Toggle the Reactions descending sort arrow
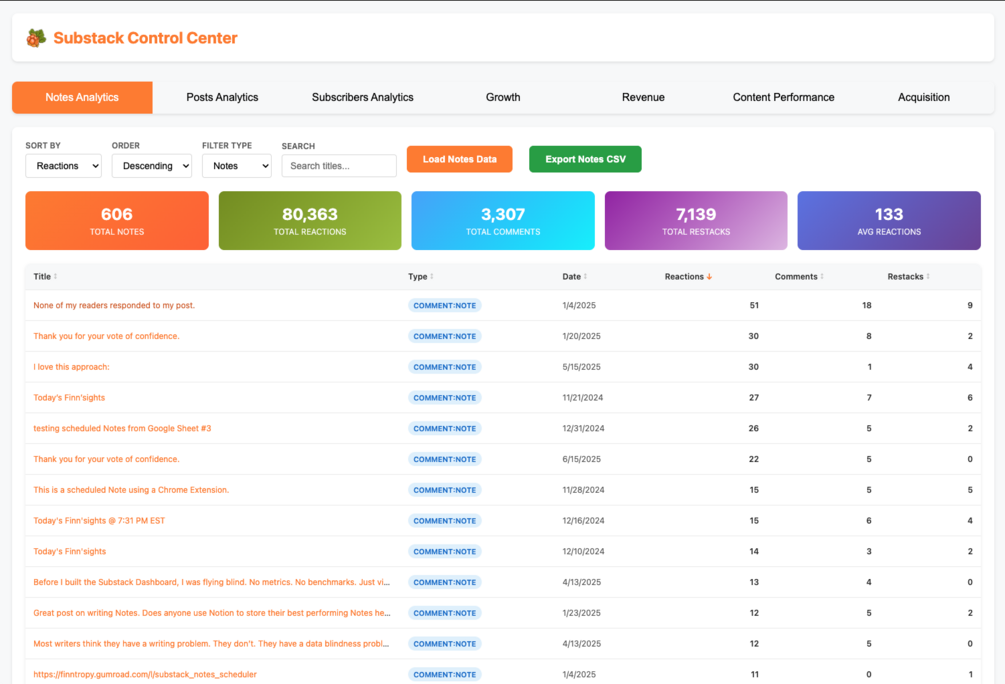The image size is (1005, 684). pos(709,276)
